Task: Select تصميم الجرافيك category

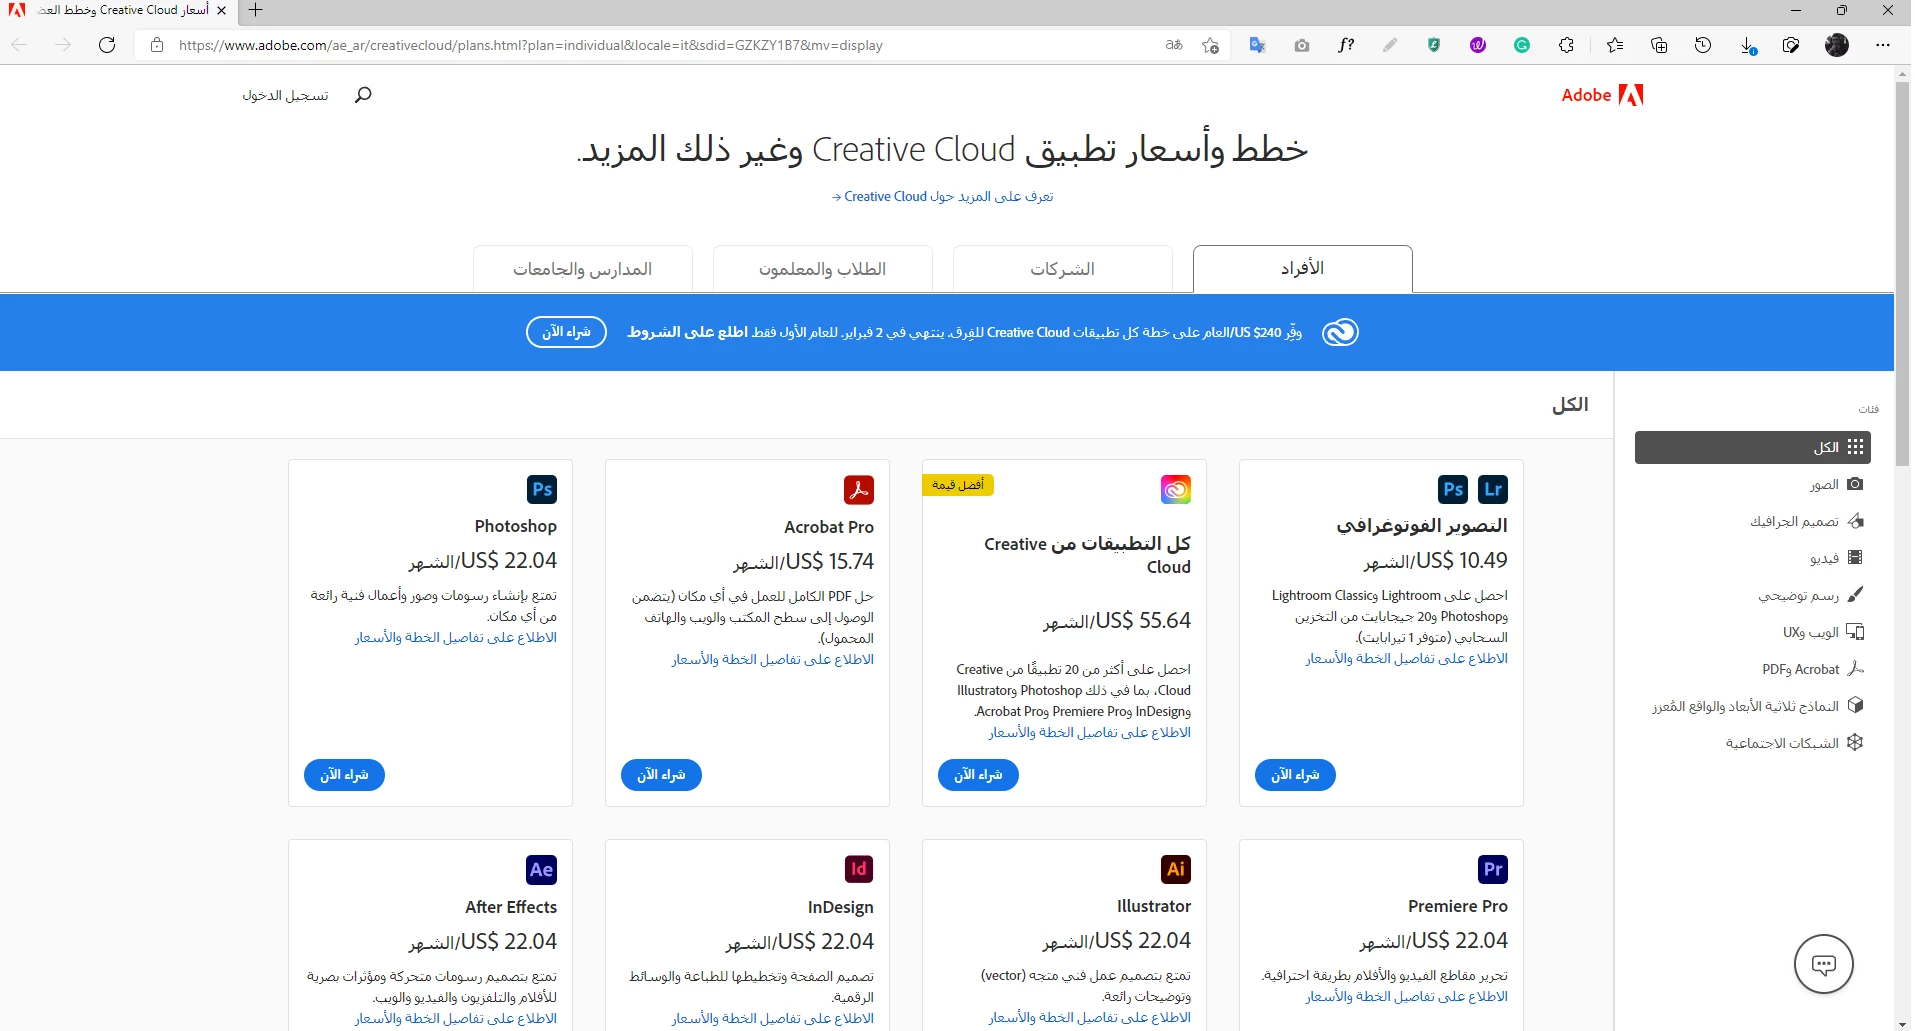Action: tap(1806, 521)
